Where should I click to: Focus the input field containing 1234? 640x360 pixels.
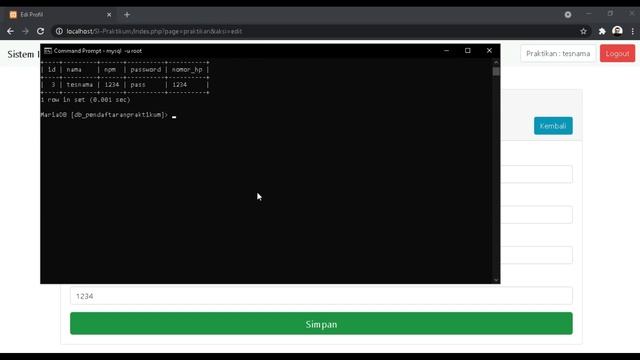[x=321, y=296]
